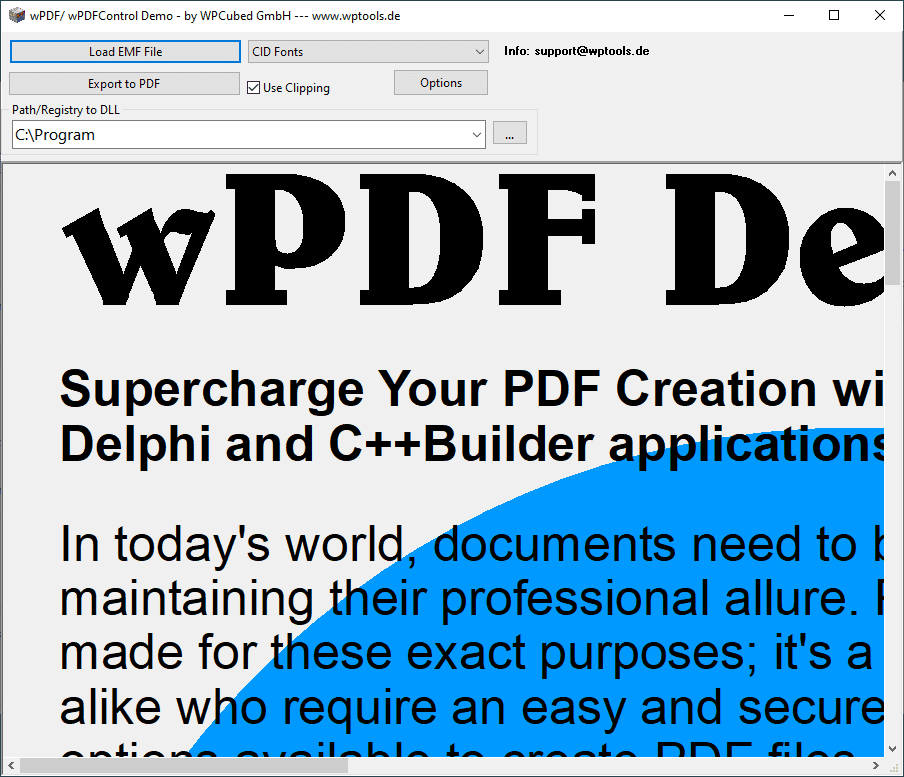904x777 pixels.
Task: Open the CID Fonts dropdown
Action: [368, 51]
